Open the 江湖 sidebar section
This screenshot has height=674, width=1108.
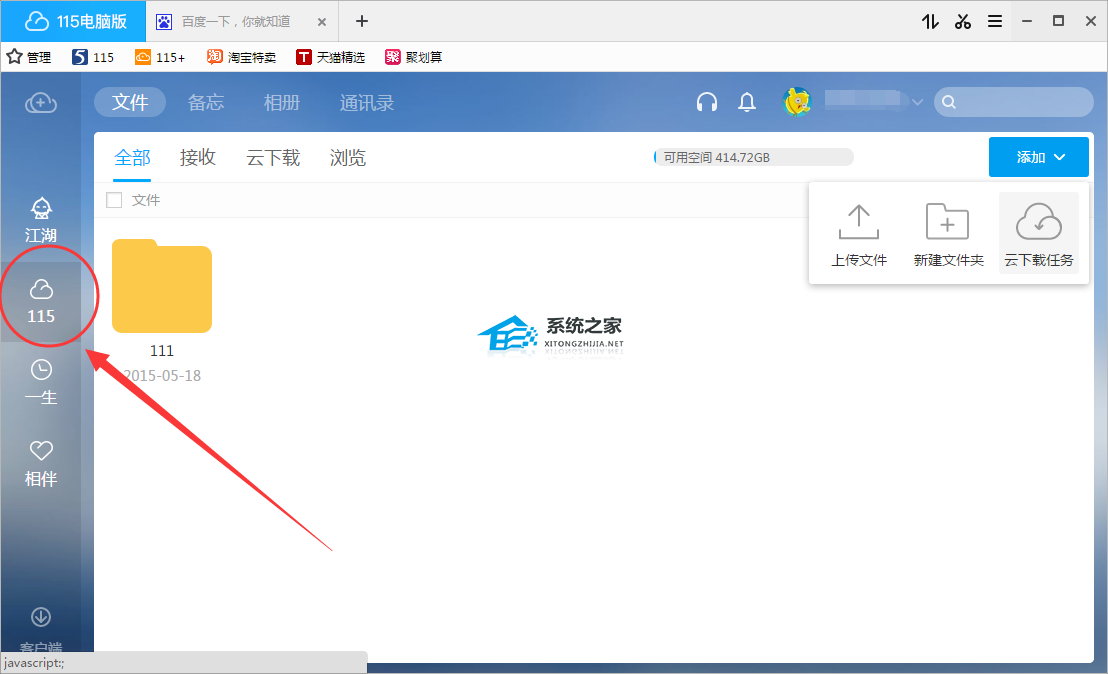(x=41, y=220)
